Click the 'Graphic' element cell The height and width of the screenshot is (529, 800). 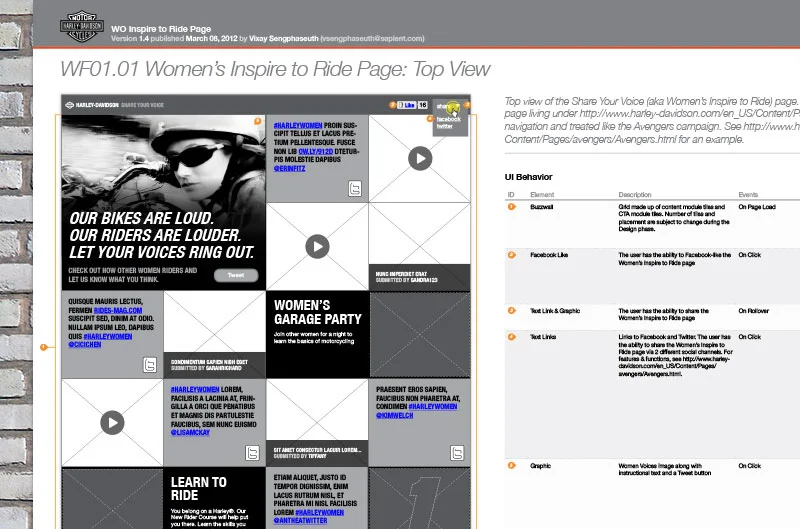coord(540,466)
